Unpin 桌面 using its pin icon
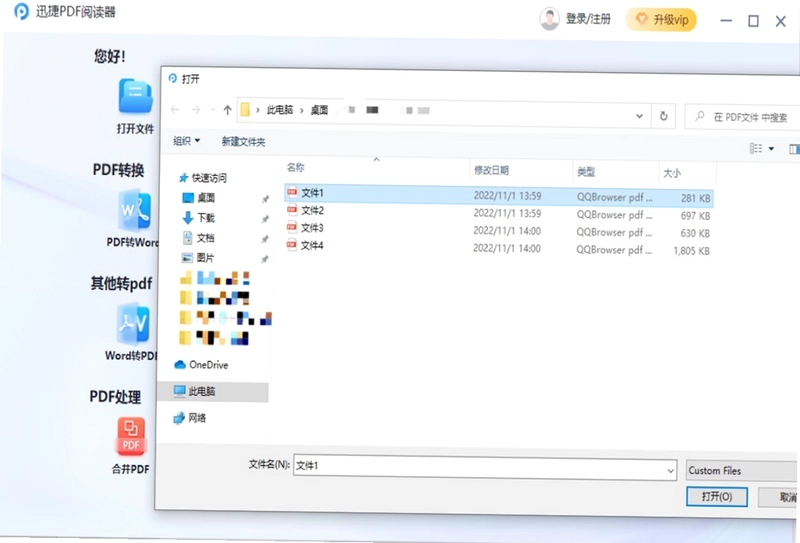The height and width of the screenshot is (543, 800). click(265, 199)
